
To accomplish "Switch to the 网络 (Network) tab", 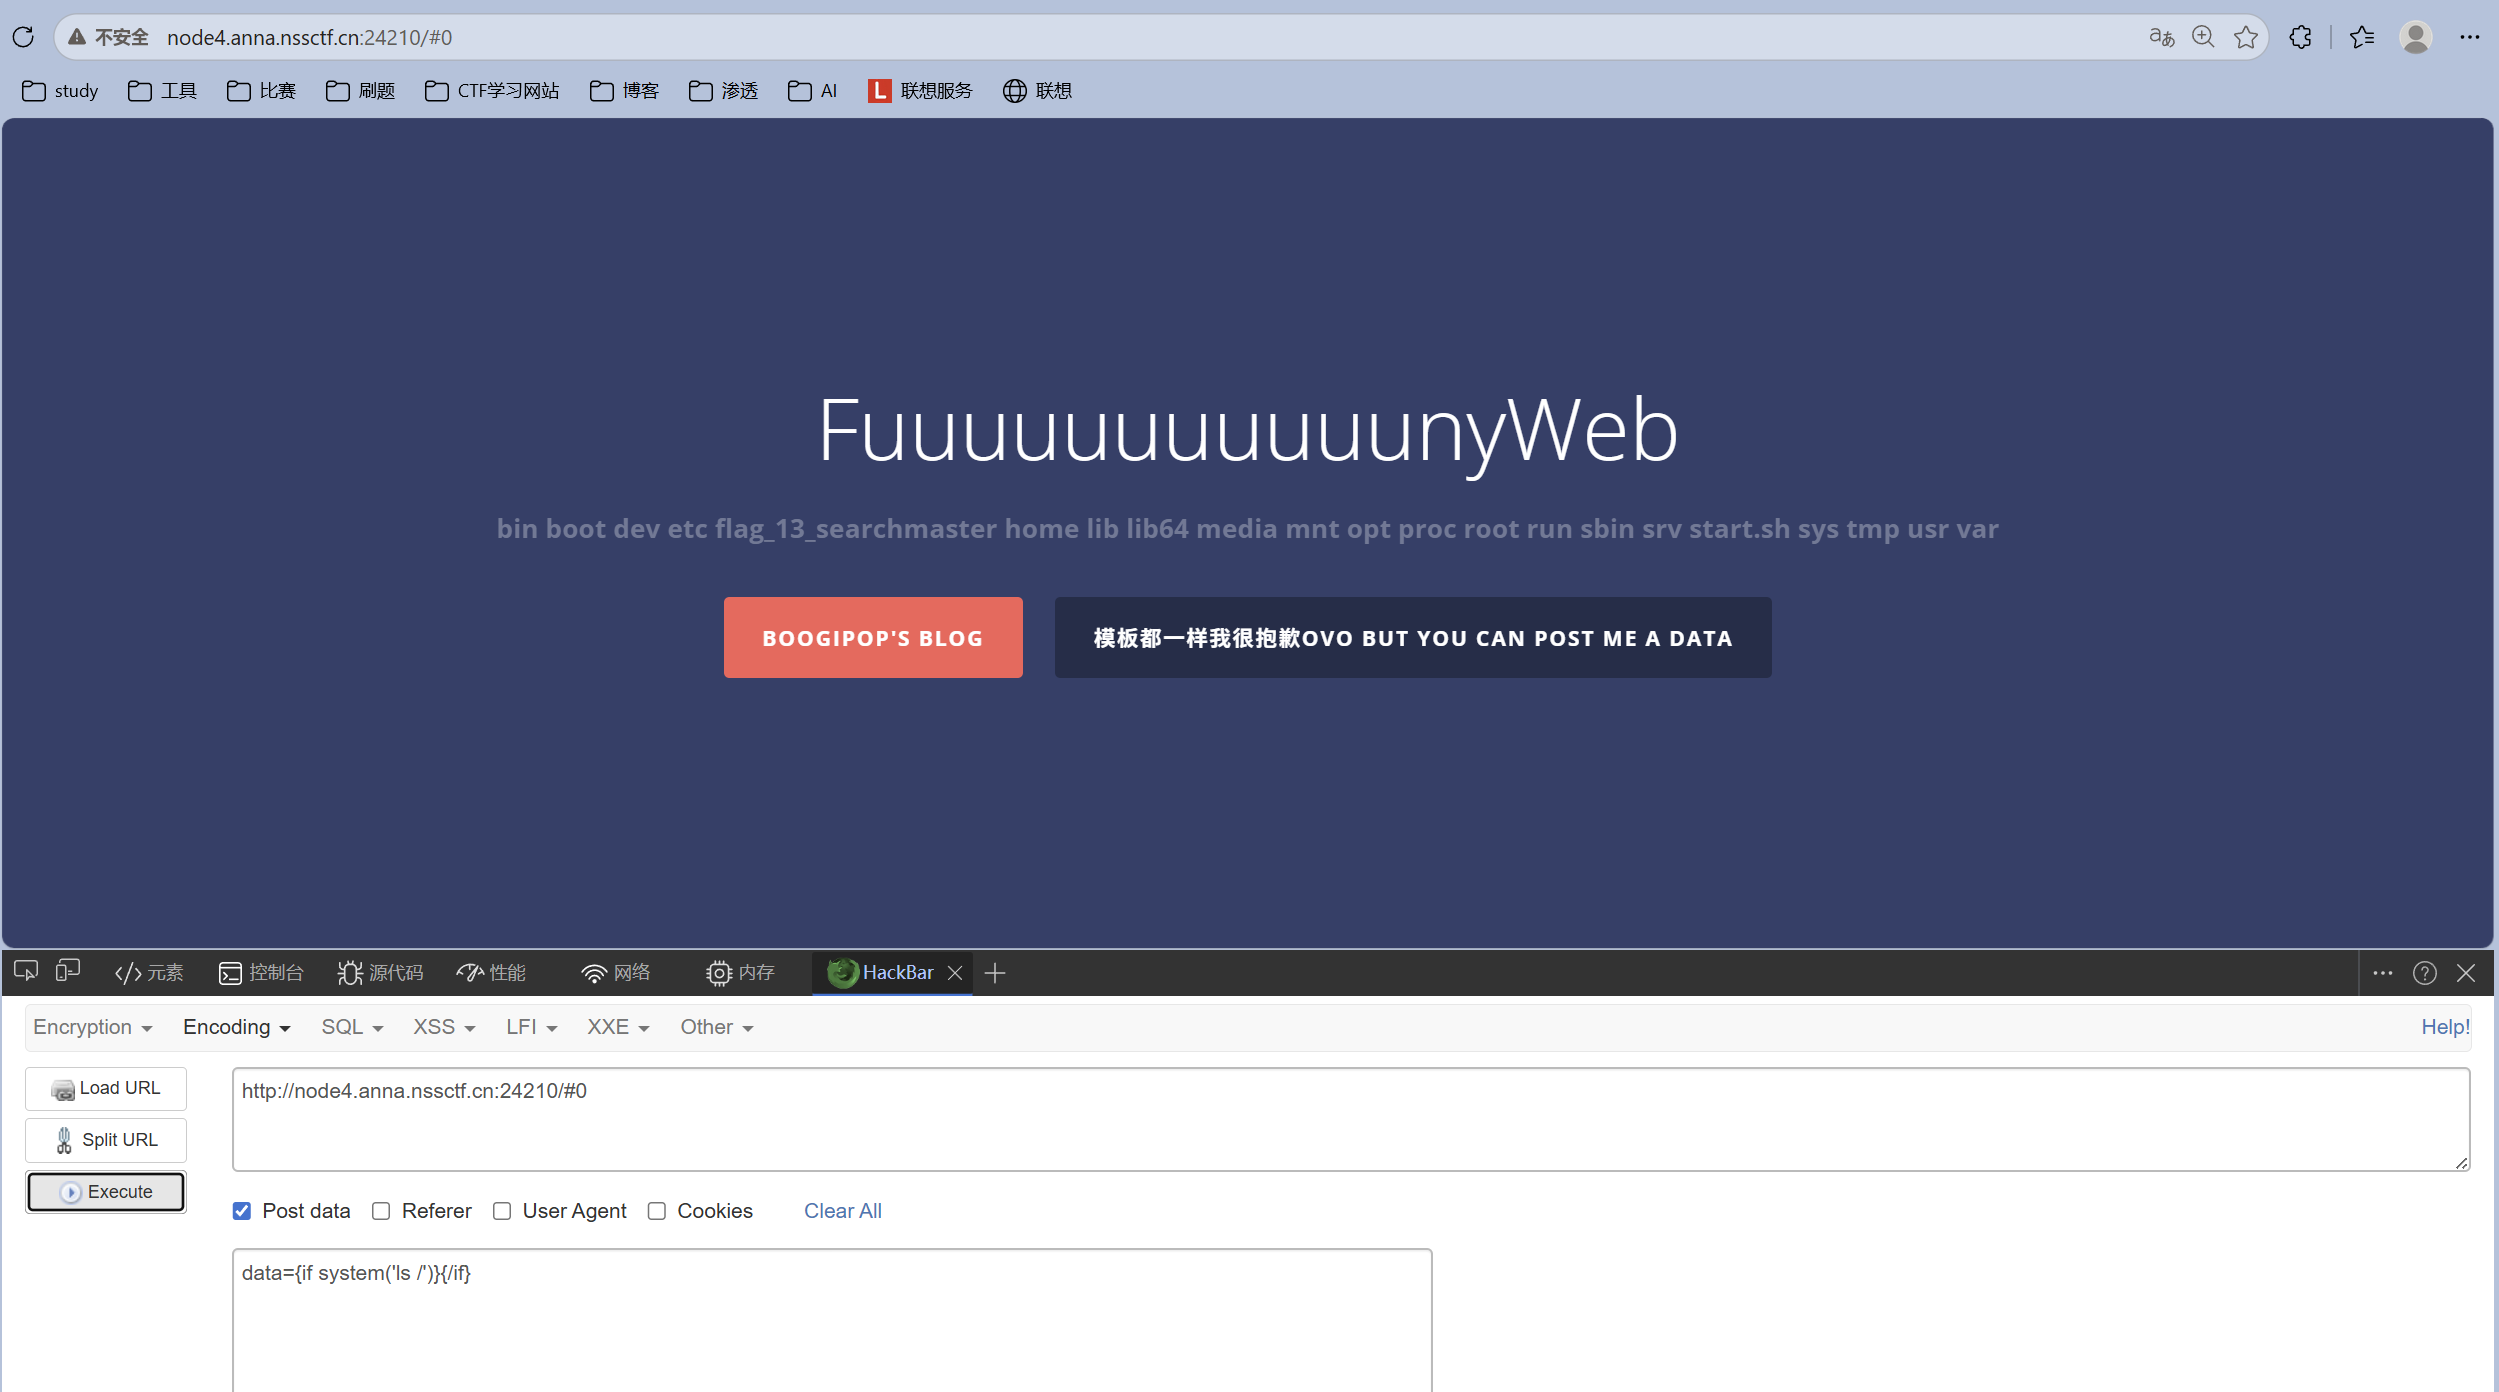I will pyautogui.click(x=616, y=973).
